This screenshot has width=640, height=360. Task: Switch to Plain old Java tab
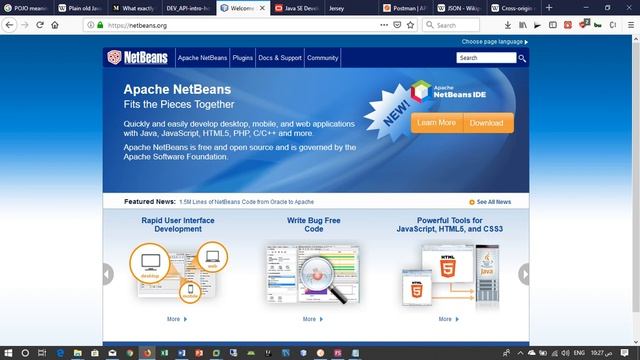point(80,8)
